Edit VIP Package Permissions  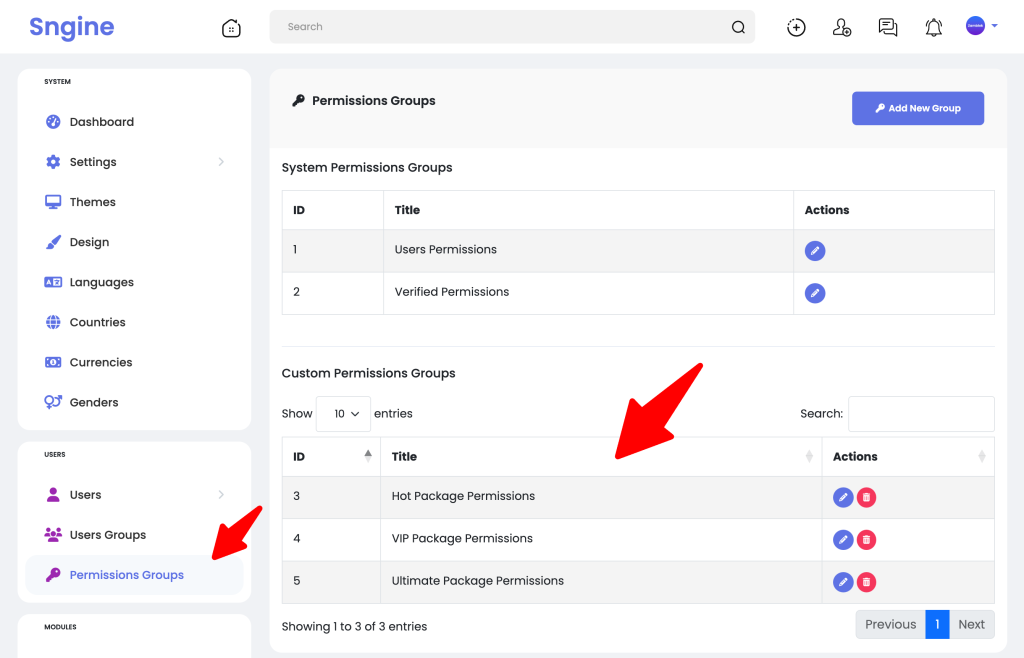(x=843, y=540)
